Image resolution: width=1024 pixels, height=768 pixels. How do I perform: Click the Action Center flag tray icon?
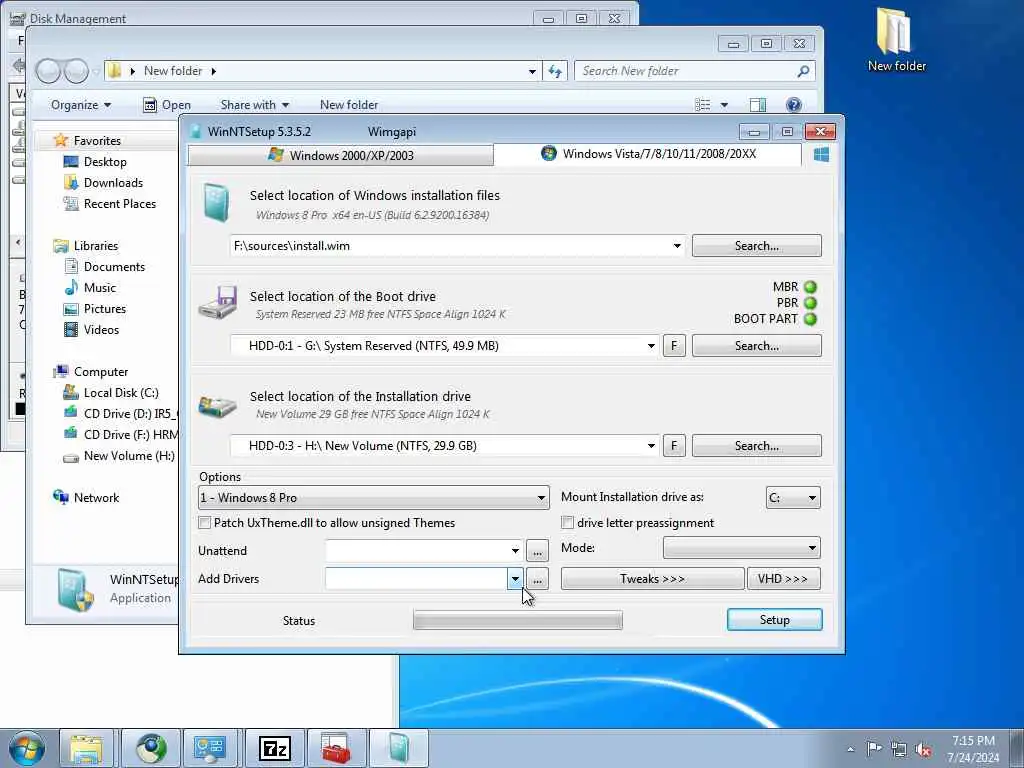tap(874, 748)
